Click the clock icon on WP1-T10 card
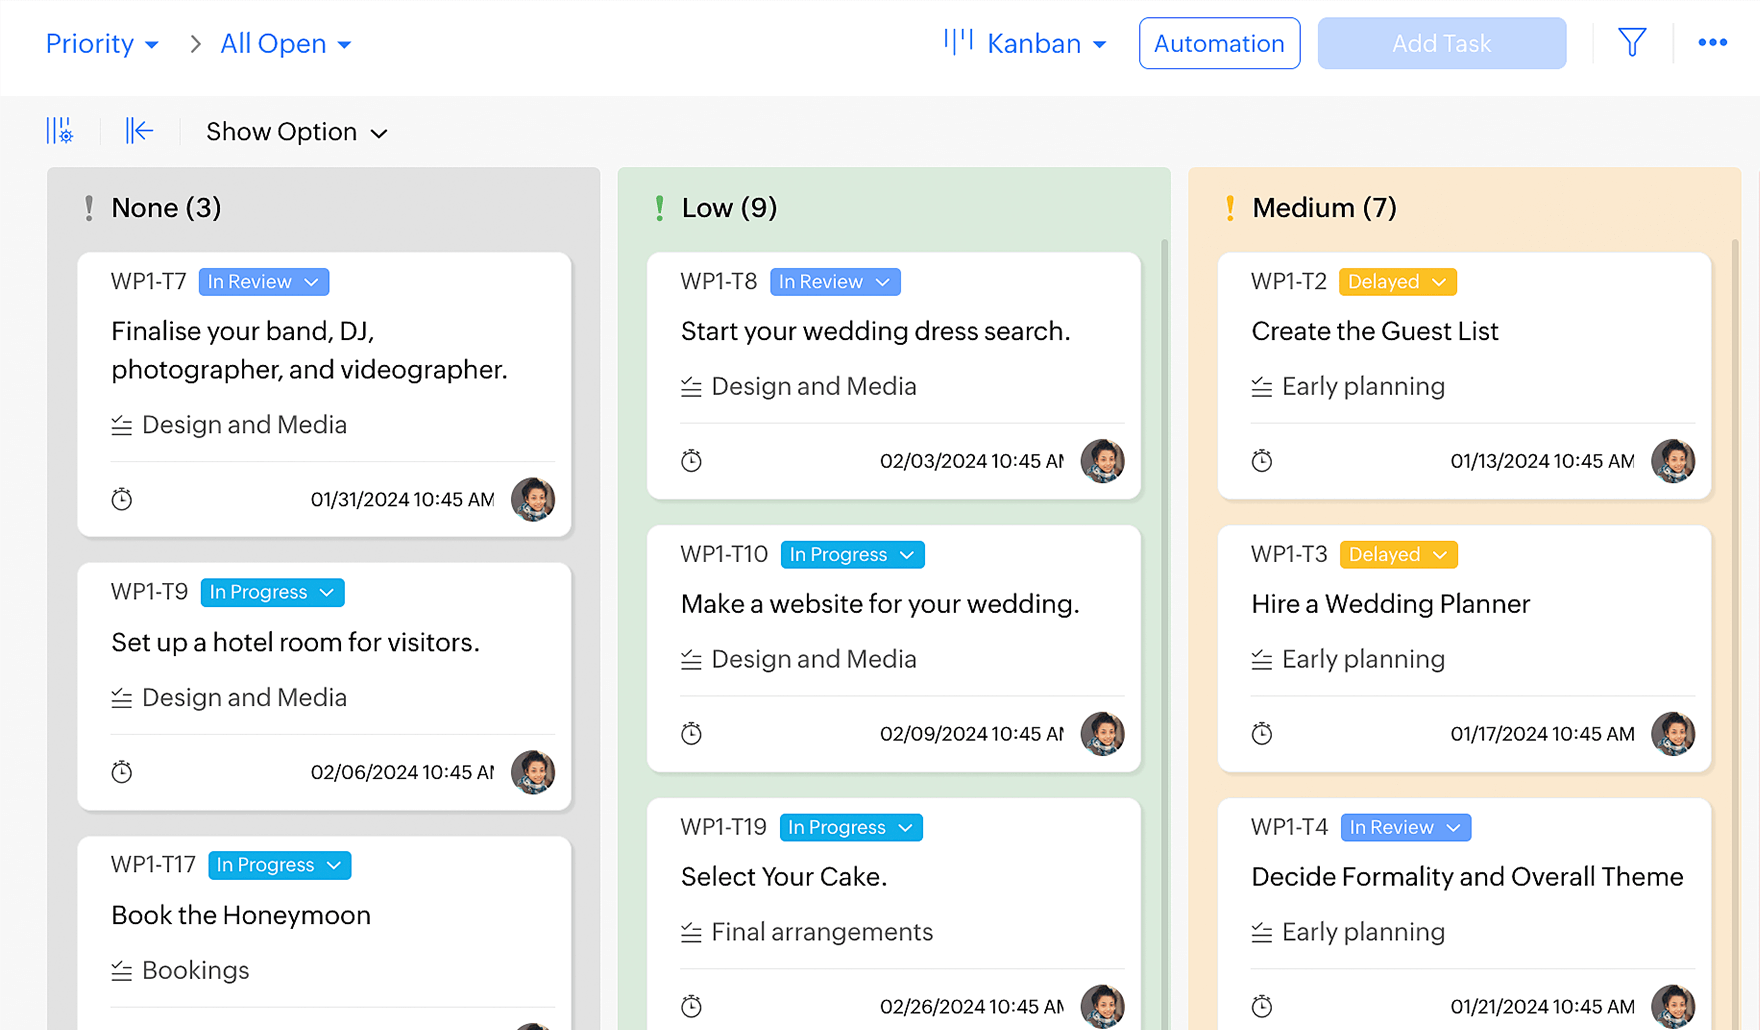Screen dimensions: 1760x1030 click(691, 734)
